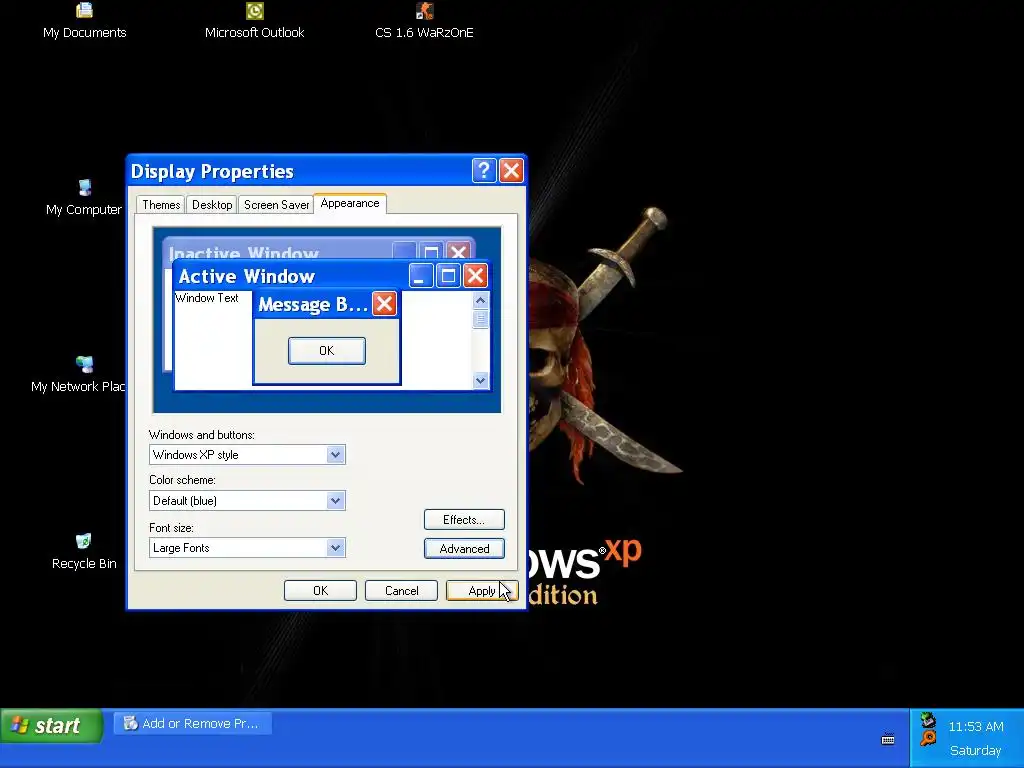1024x768 pixels.
Task: Click the preview Message Box close icon
Action: click(x=384, y=304)
